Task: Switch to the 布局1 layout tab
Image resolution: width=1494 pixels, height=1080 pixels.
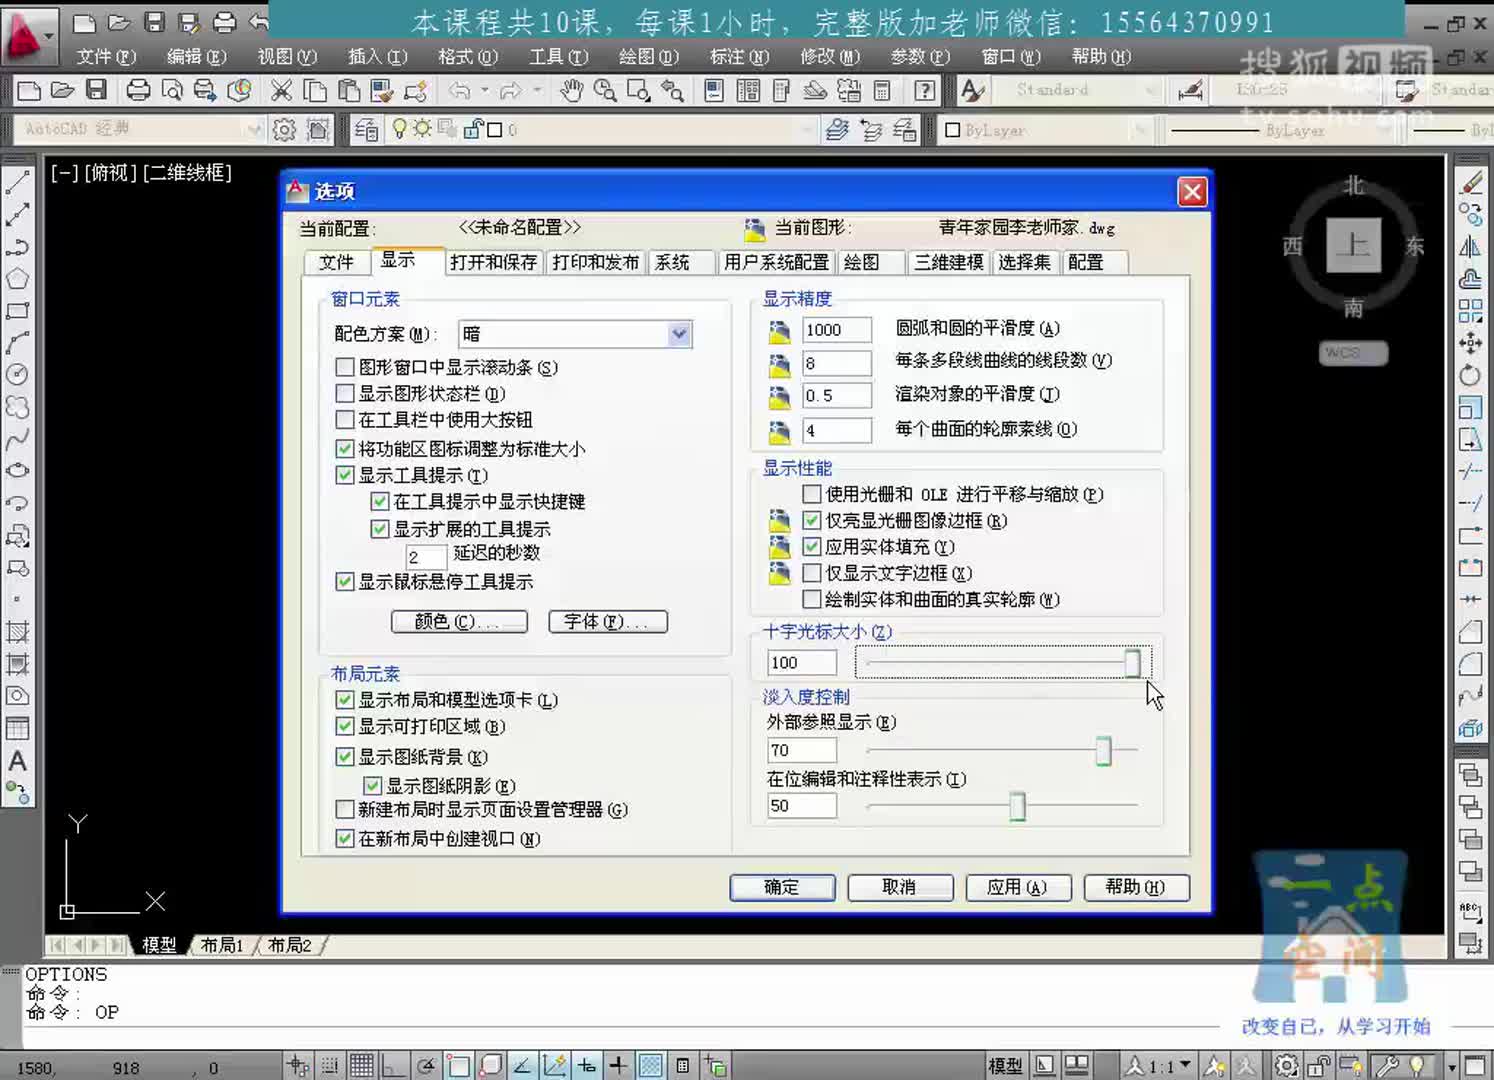Action: tap(222, 944)
